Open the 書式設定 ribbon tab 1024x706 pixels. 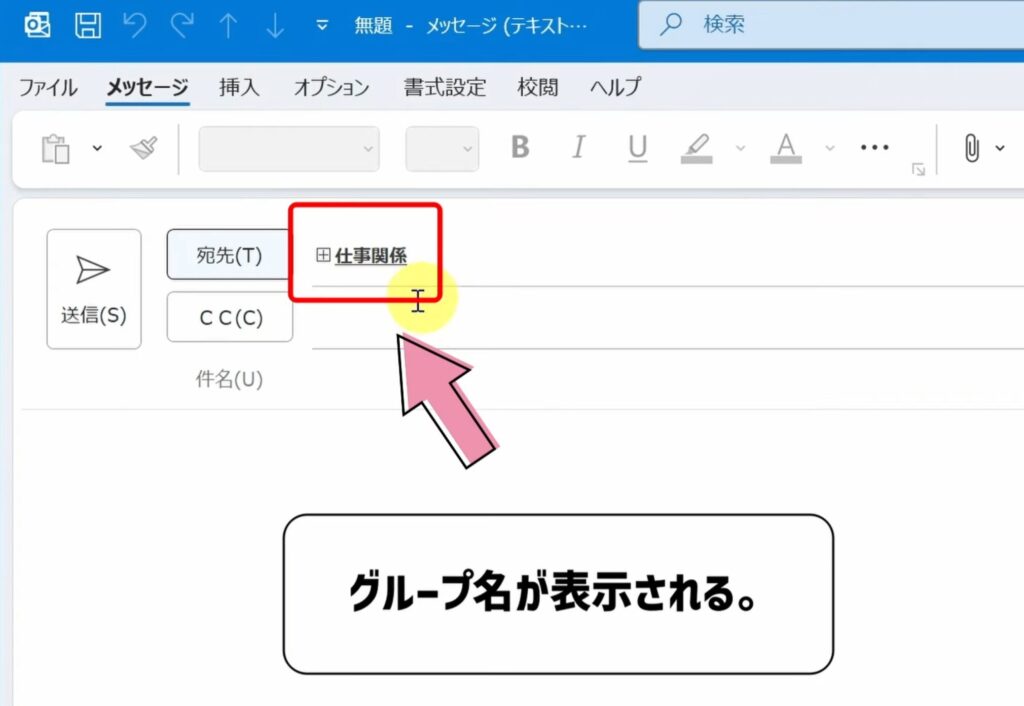point(442,88)
